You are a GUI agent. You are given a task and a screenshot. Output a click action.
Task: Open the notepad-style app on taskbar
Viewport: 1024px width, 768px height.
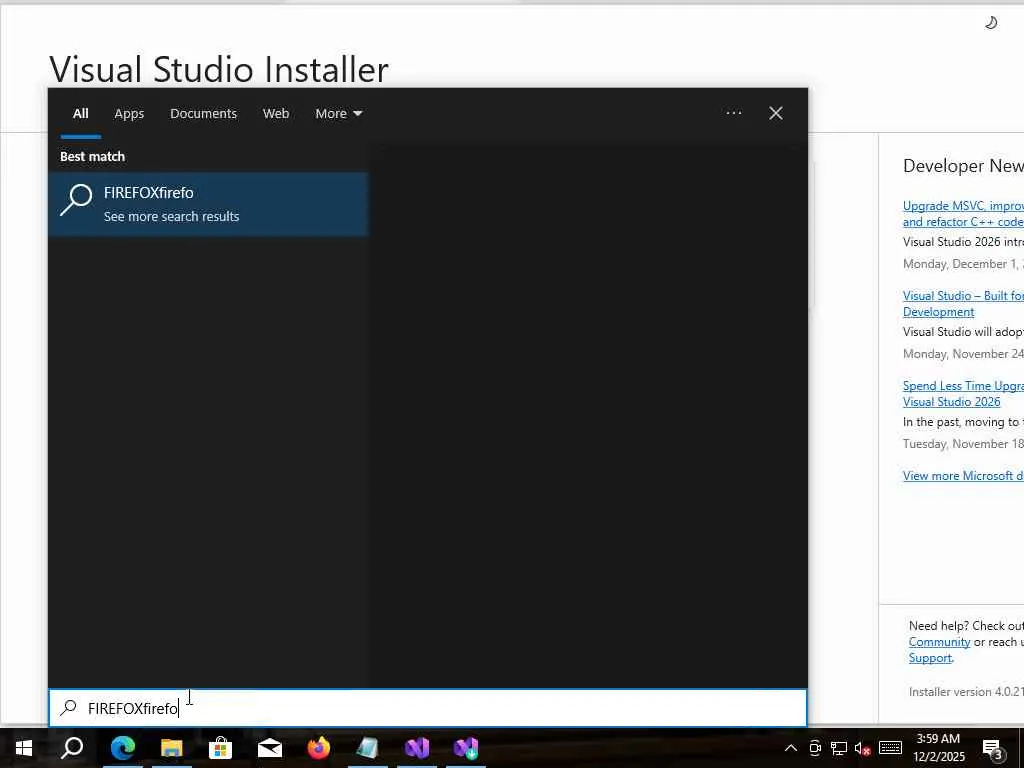click(x=368, y=748)
